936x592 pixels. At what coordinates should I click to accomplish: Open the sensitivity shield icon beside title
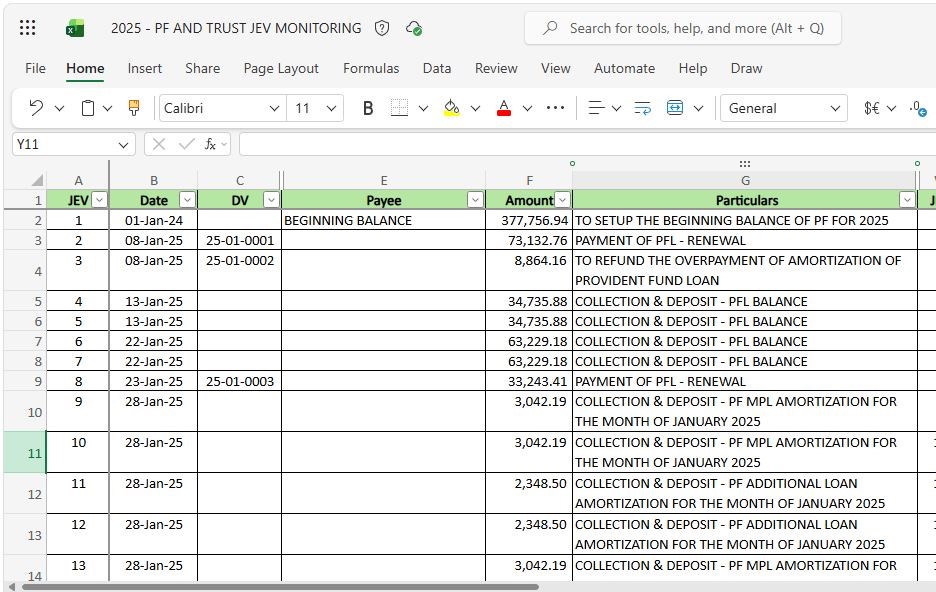click(x=382, y=28)
